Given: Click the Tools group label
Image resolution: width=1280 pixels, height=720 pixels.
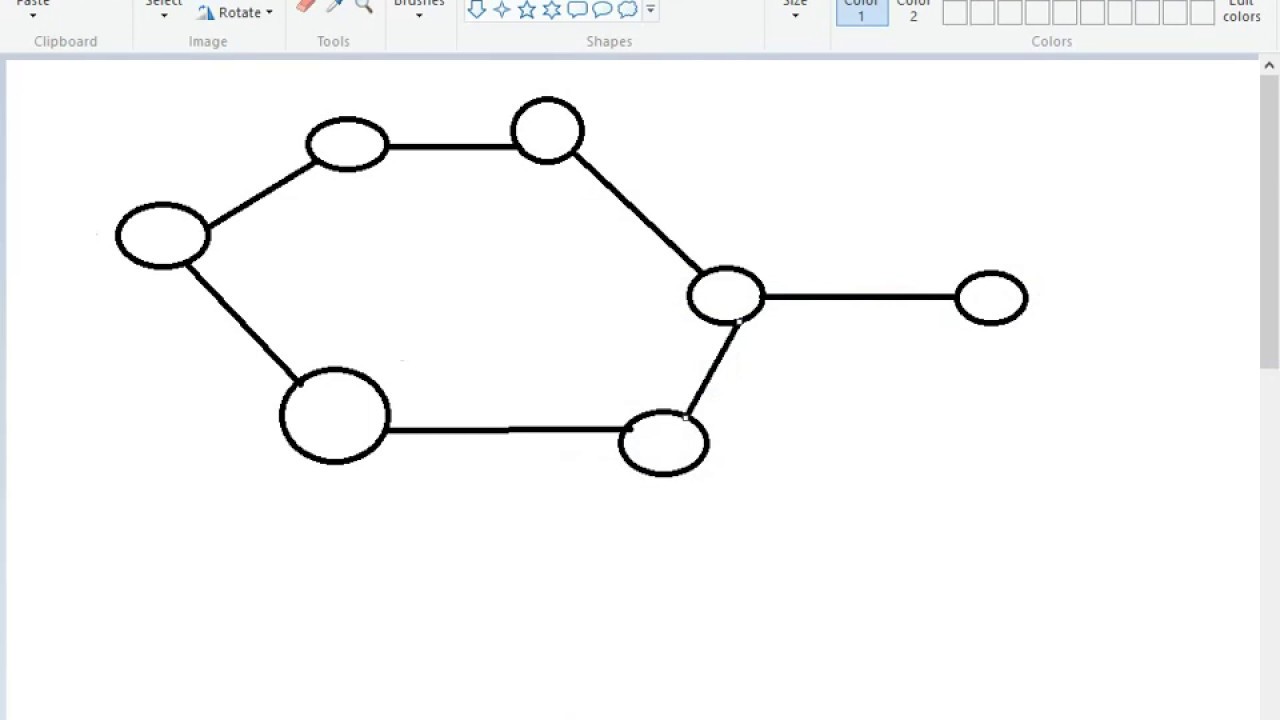Looking at the screenshot, I should (x=333, y=41).
